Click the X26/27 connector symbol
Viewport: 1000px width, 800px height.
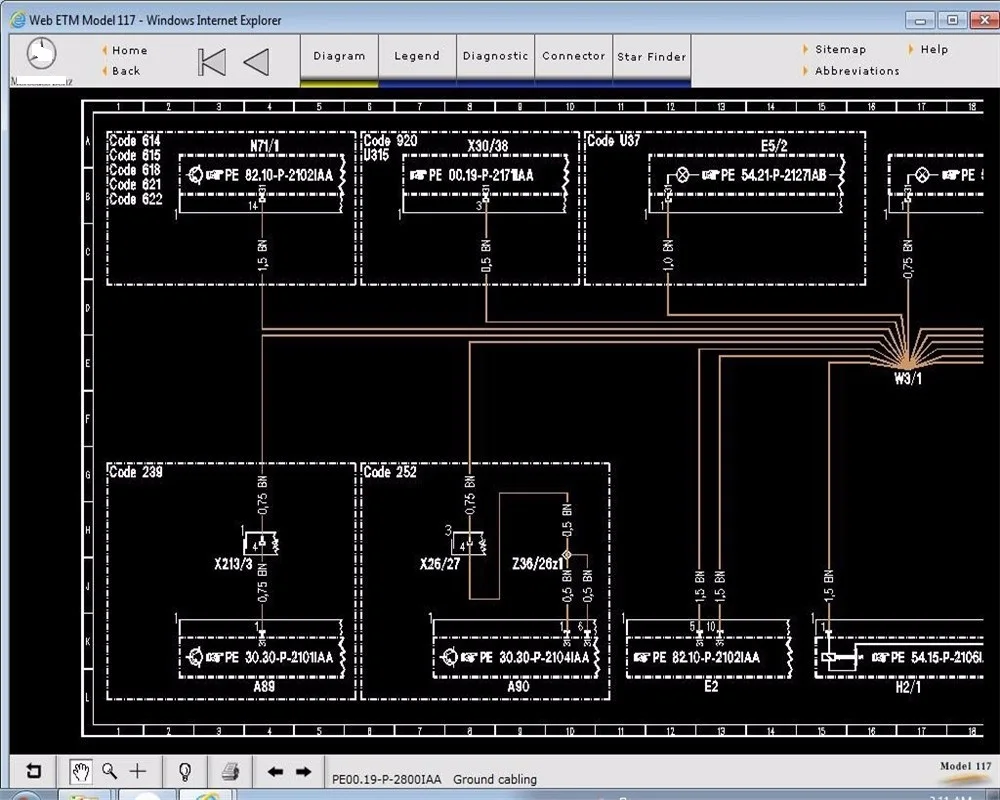point(468,544)
